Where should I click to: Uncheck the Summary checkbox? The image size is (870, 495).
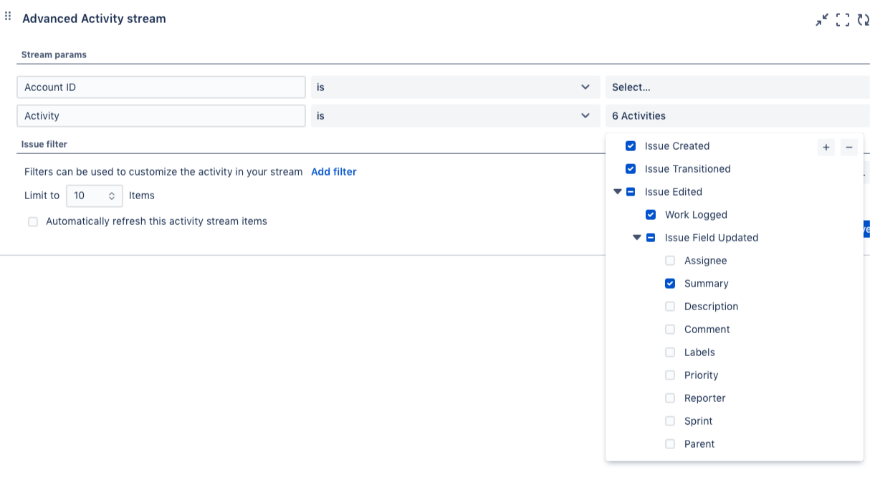click(x=670, y=284)
